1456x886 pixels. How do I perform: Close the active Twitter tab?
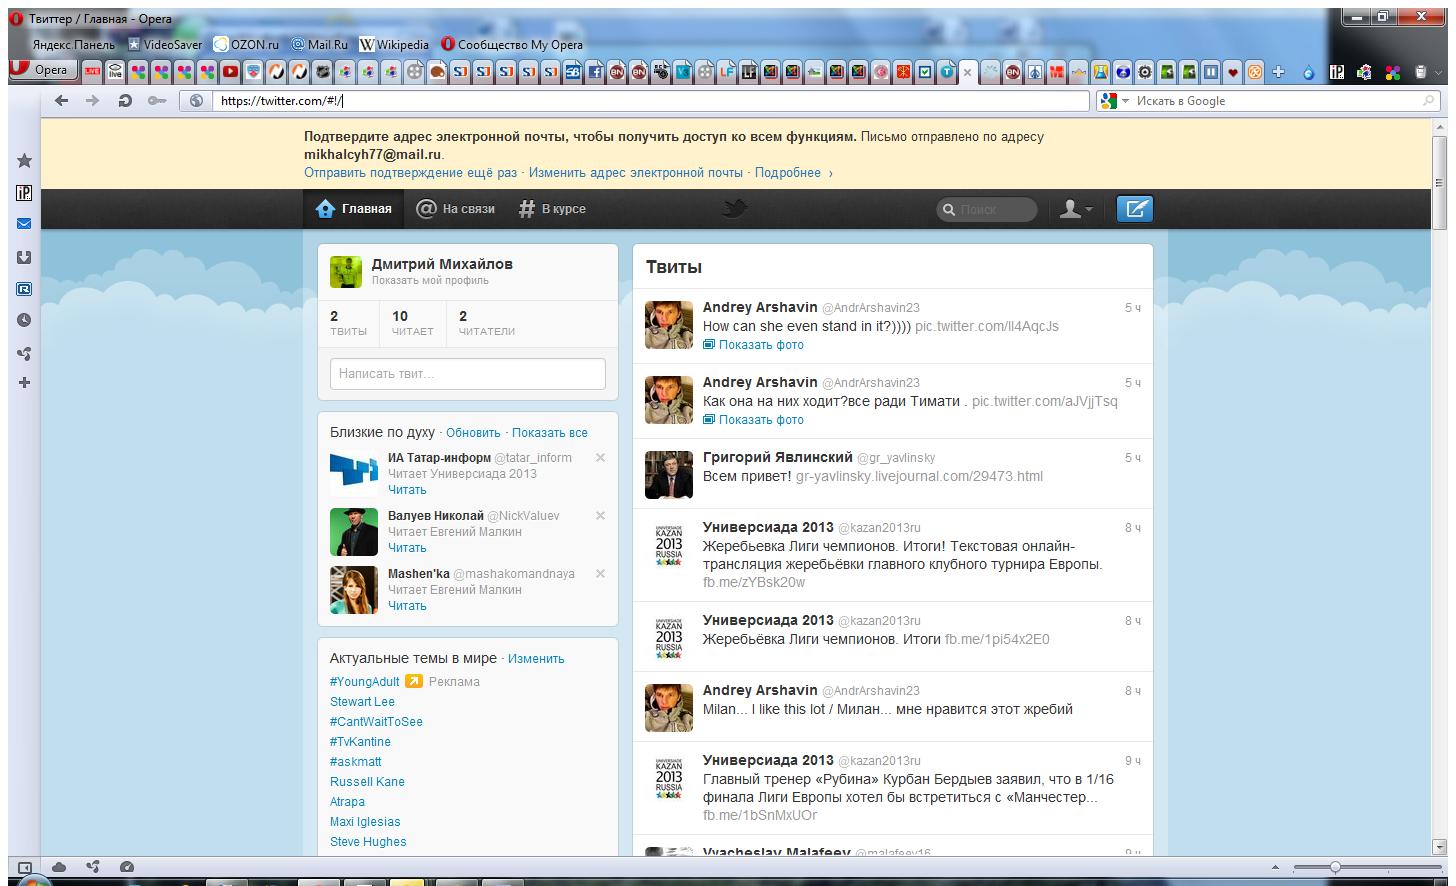point(967,72)
